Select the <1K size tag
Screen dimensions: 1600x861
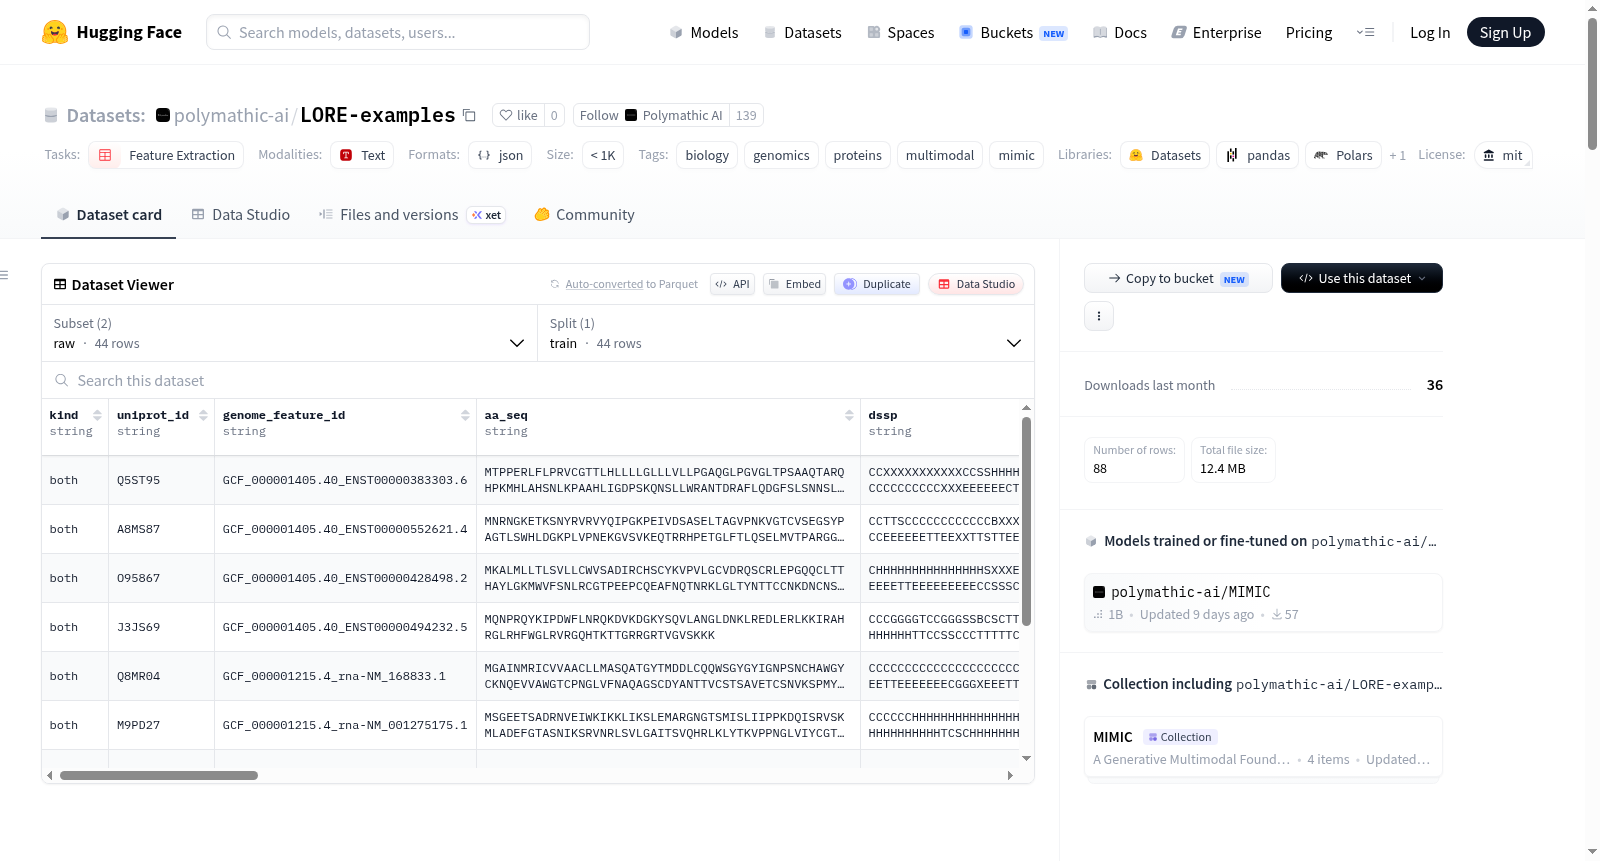[603, 155]
